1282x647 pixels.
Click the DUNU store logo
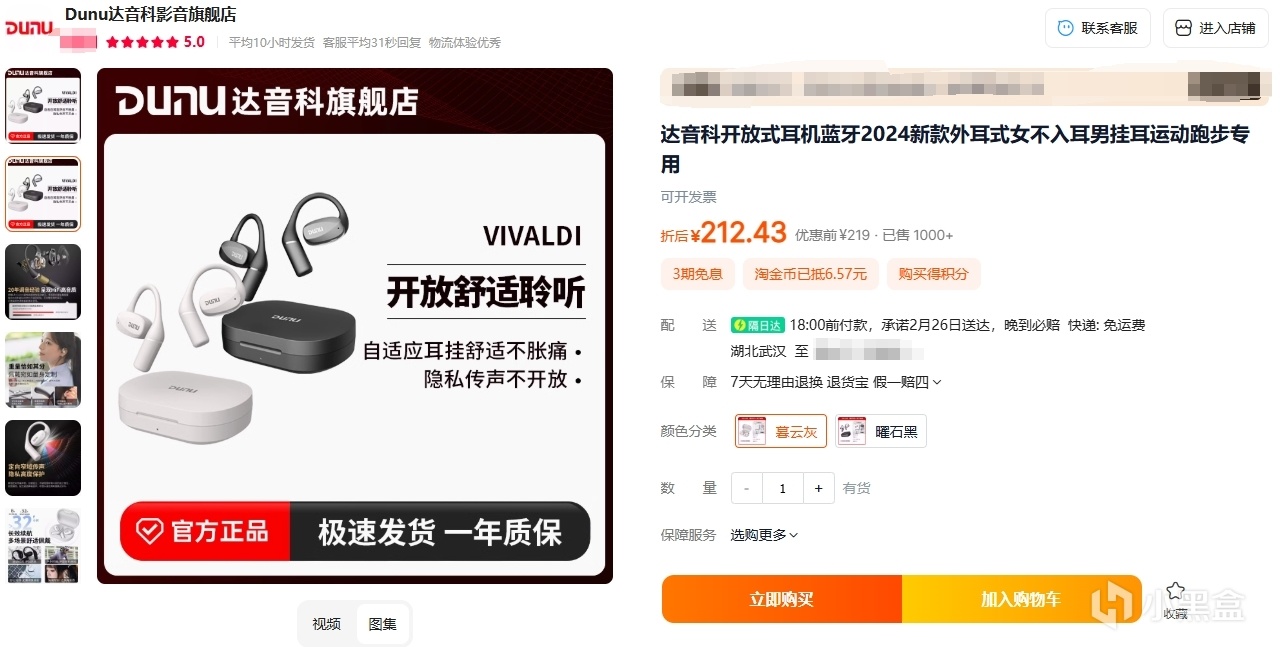click(x=31, y=28)
